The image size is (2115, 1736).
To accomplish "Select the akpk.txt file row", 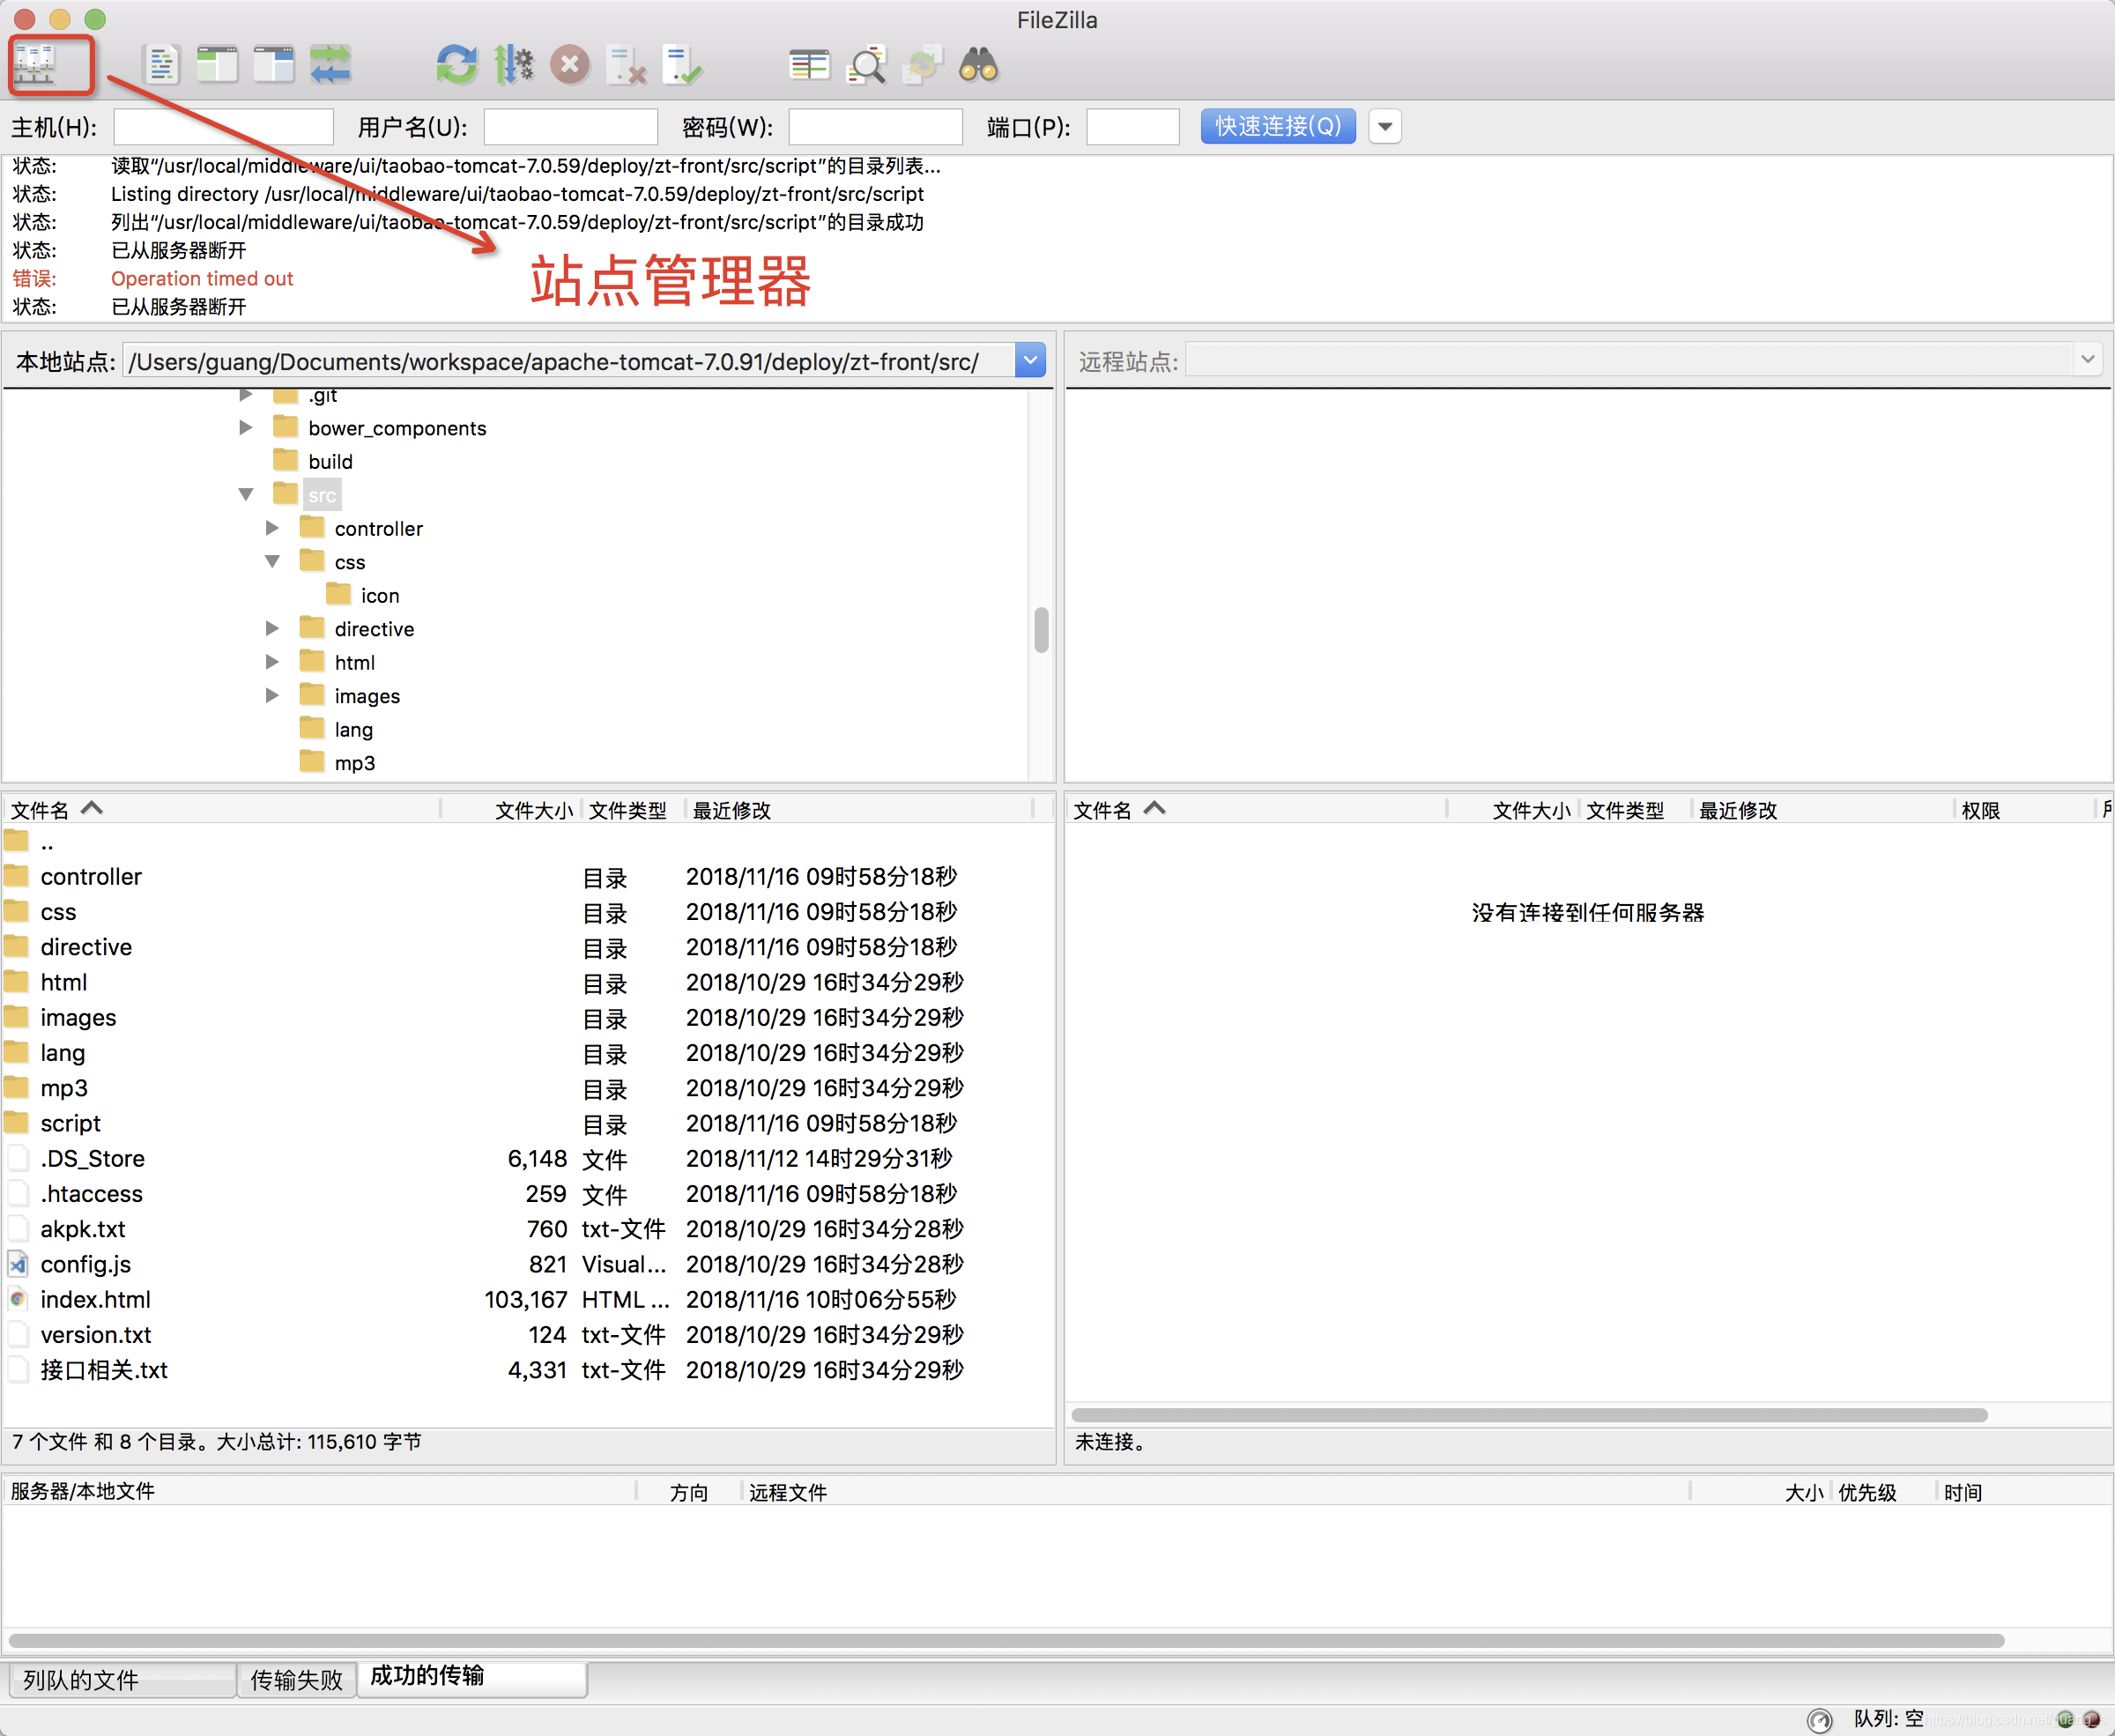I will tap(528, 1228).
